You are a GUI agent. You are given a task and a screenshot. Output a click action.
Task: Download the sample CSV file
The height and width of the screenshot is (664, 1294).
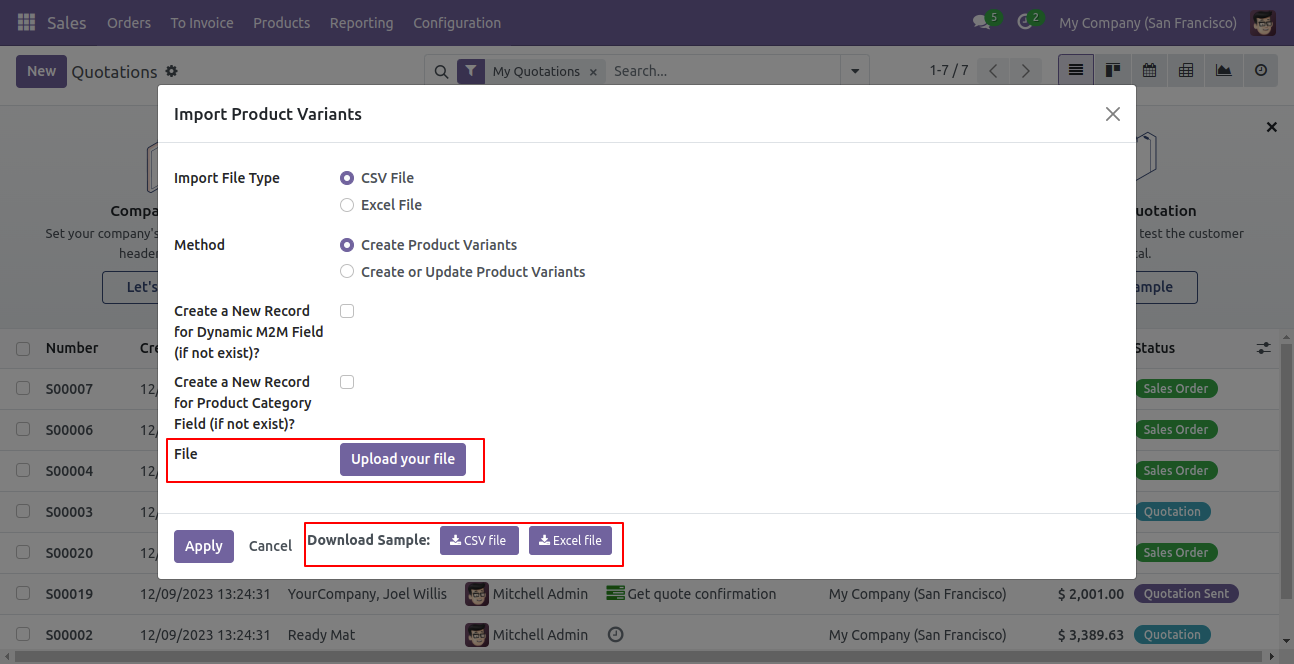click(478, 540)
